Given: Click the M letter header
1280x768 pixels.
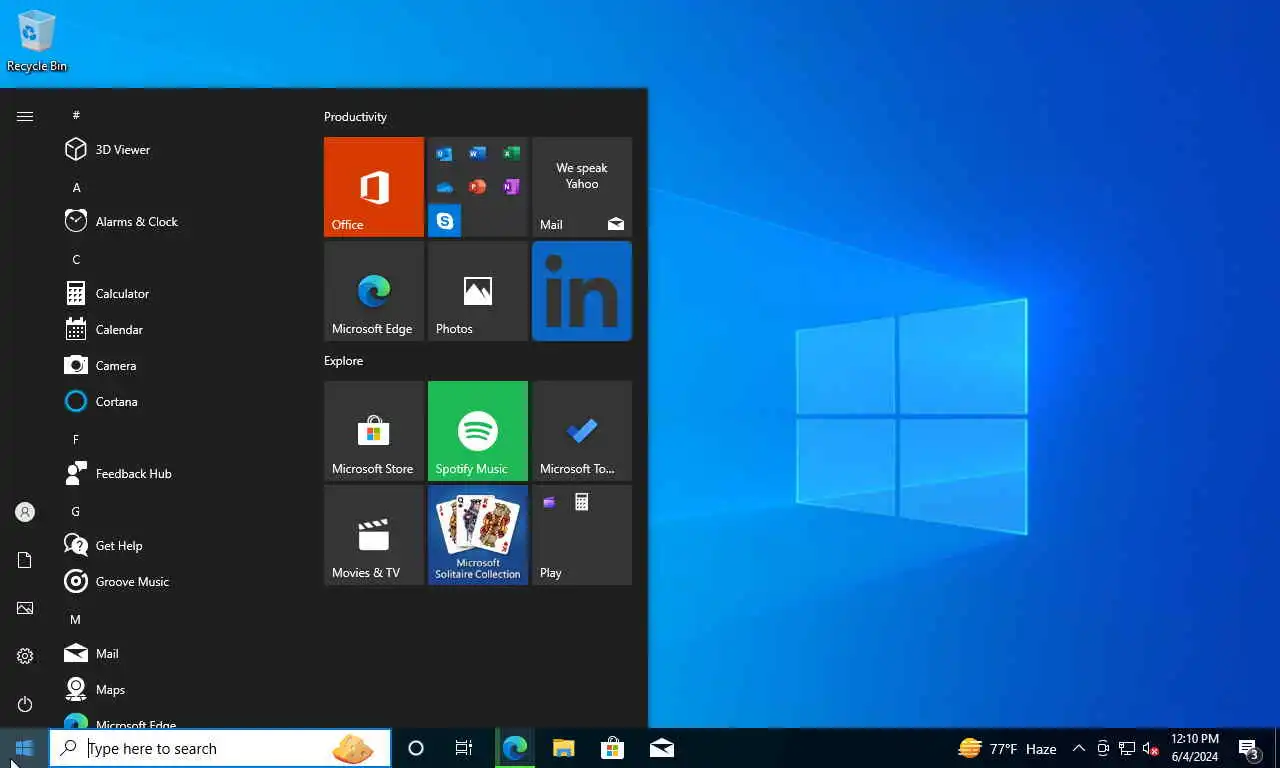Looking at the screenshot, I should [x=76, y=619].
